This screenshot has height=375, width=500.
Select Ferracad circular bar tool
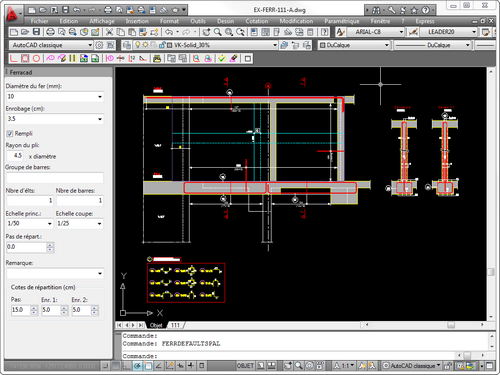click(x=36, y=59)
